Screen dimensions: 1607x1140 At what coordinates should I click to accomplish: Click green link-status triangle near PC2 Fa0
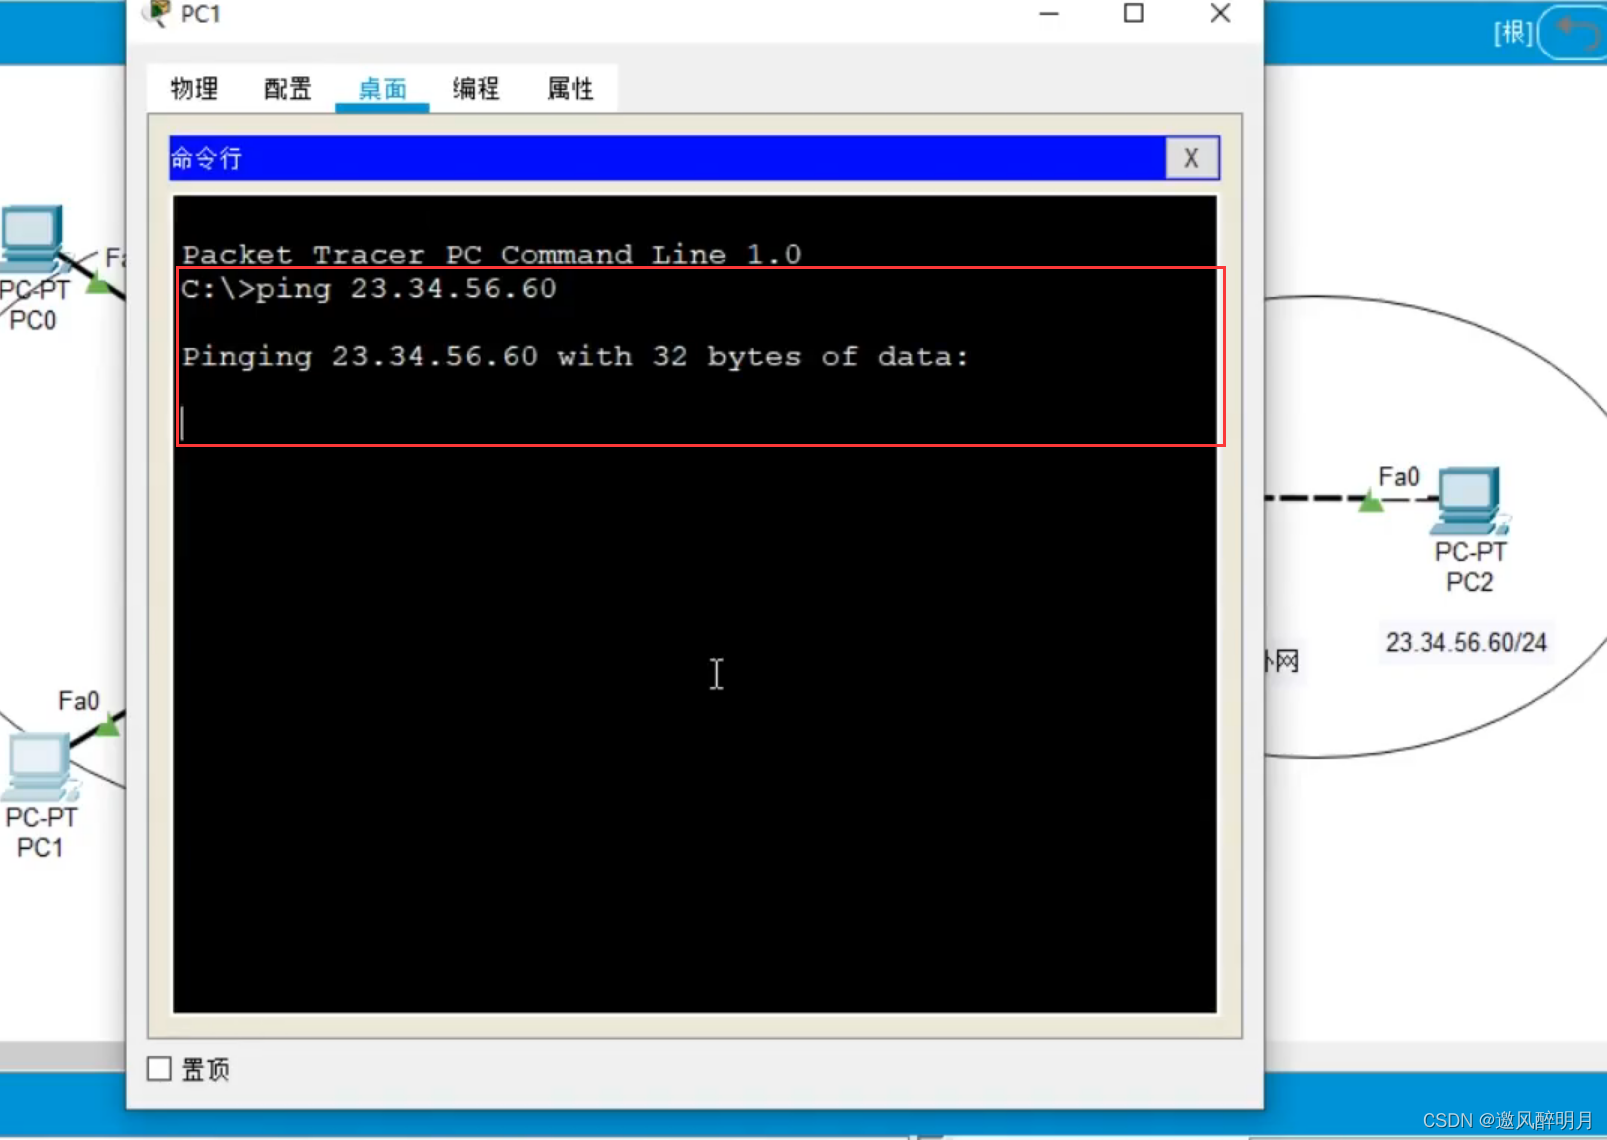coord(1370,502)
